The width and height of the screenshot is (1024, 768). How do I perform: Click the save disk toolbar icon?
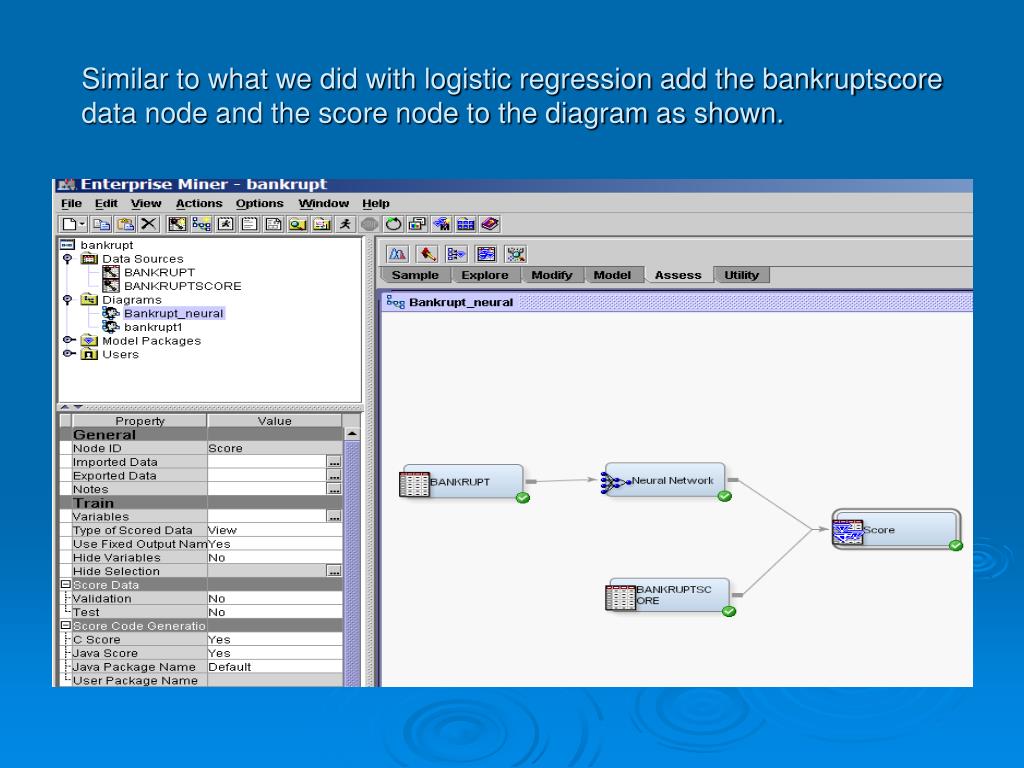[x=274, y=224]
